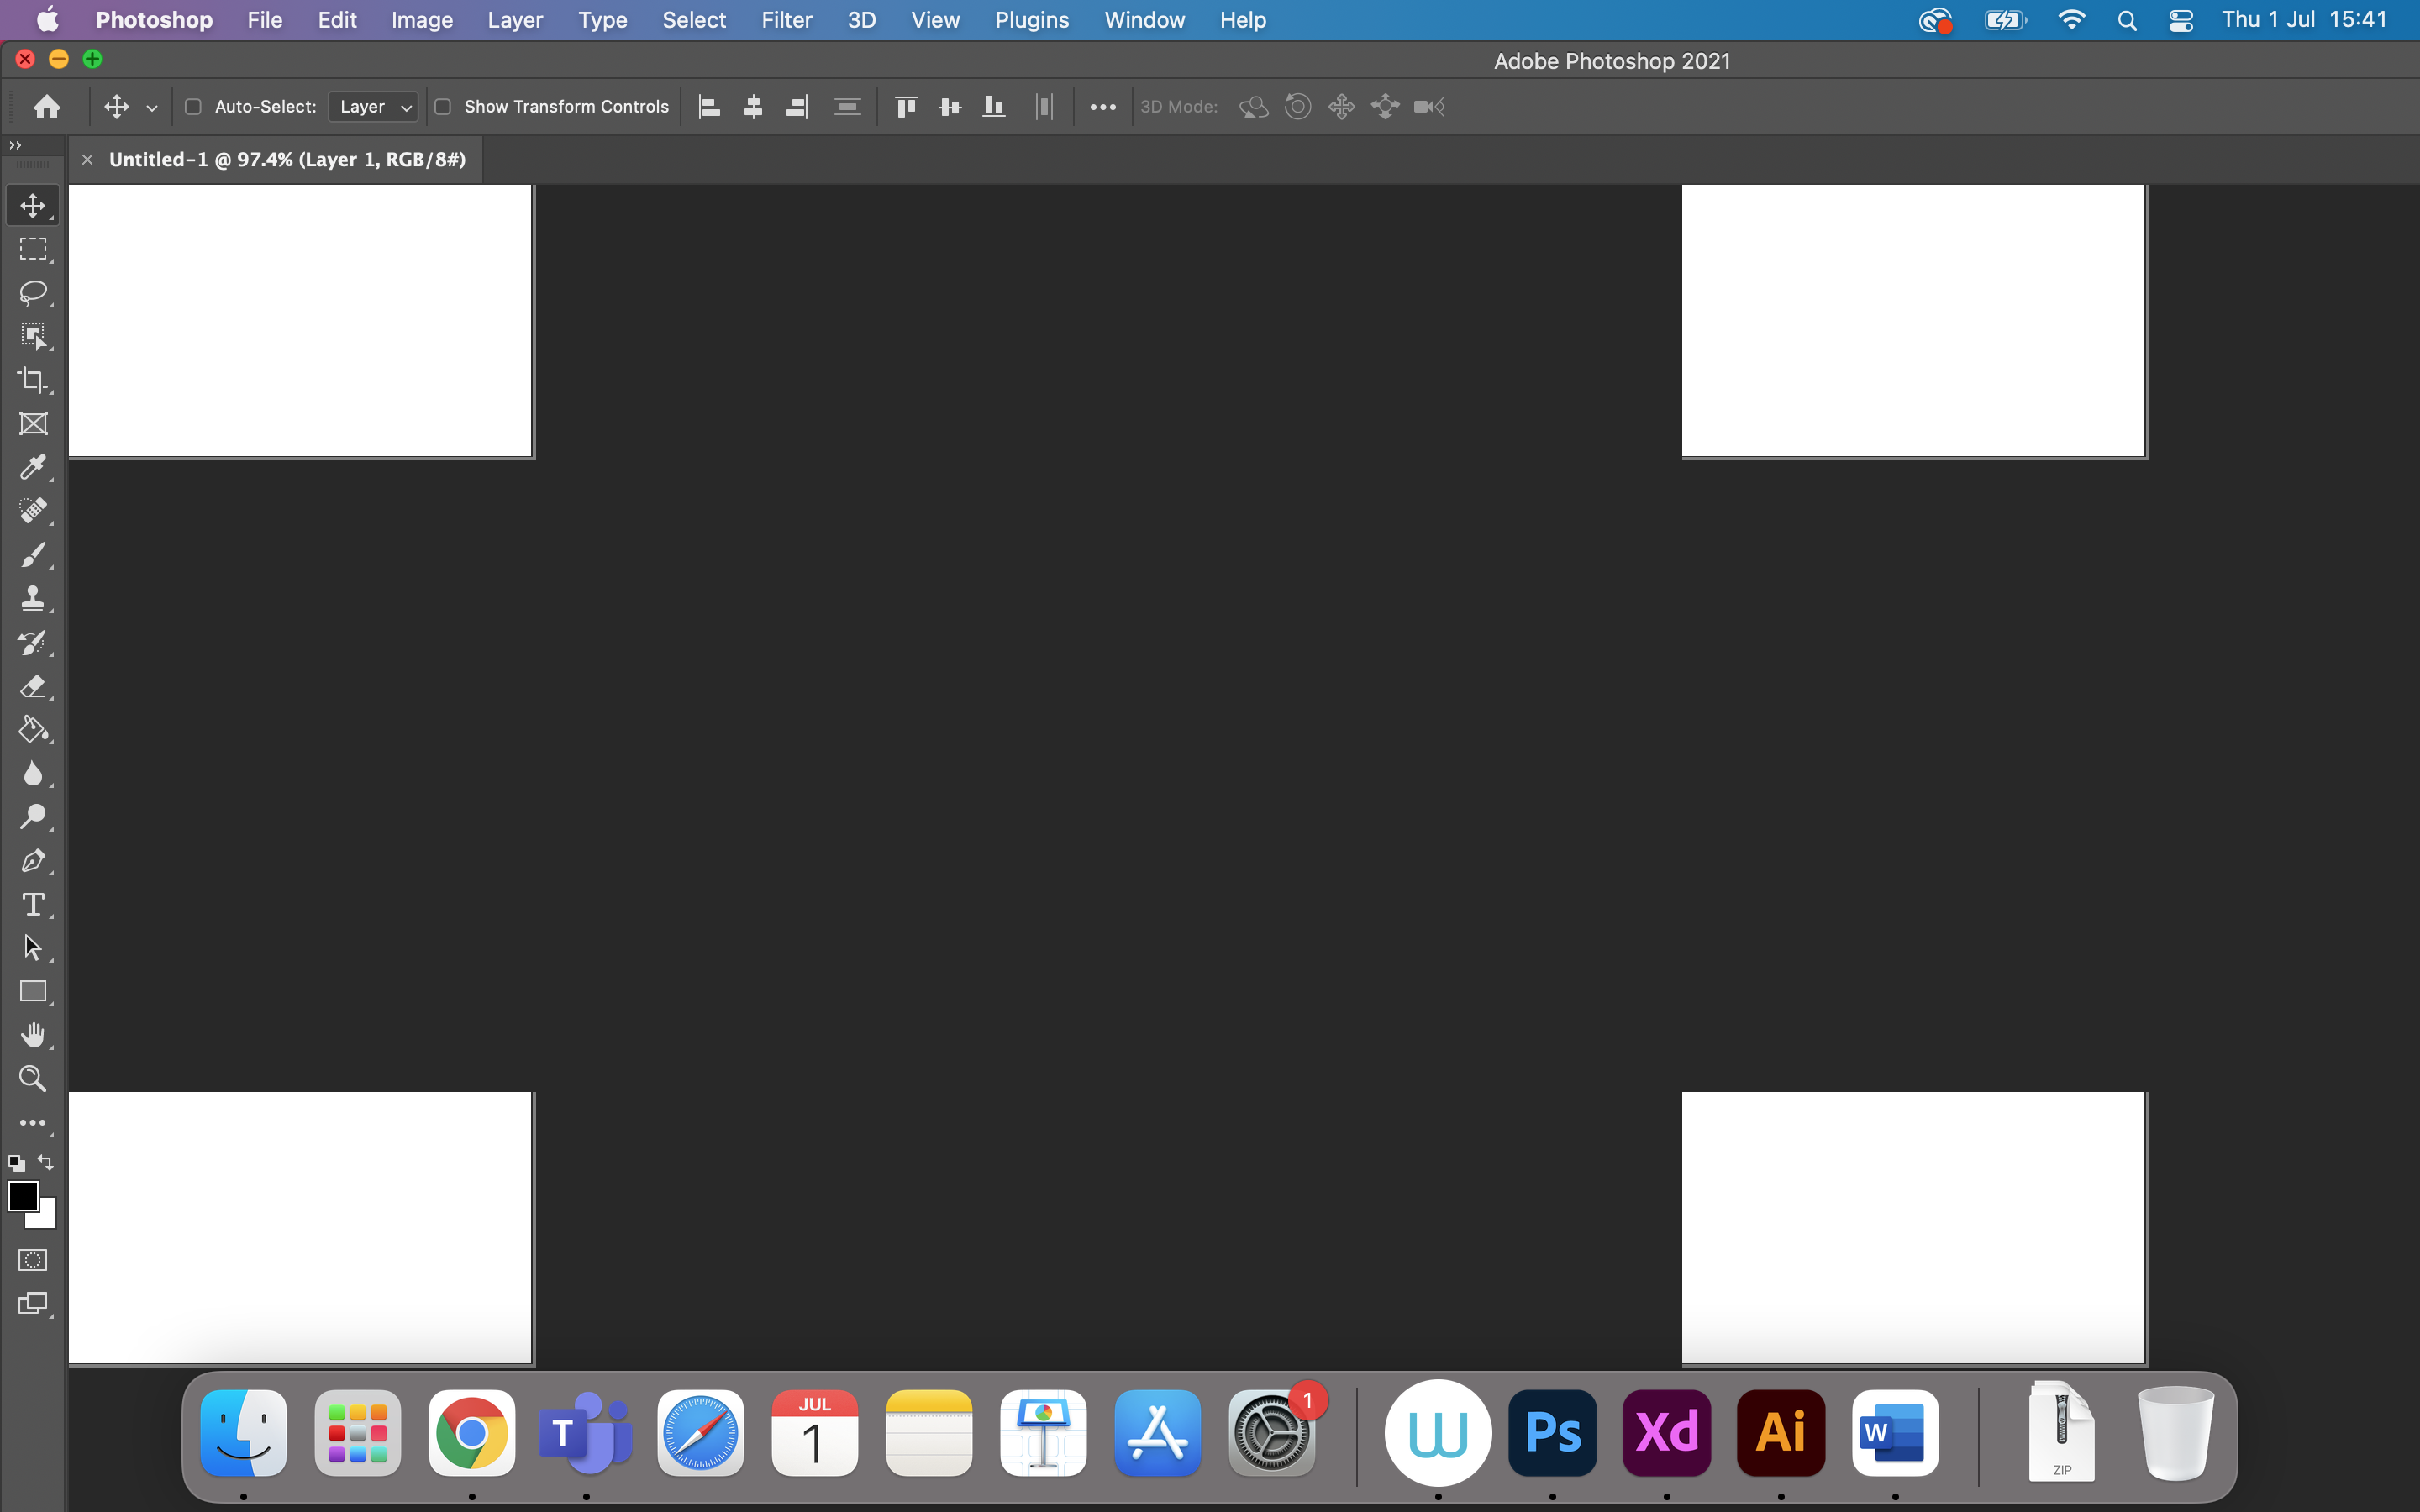The image size is (2420, 1512).
Task: Select the Rectangular Marquee tool
Action: pos(33,249)
